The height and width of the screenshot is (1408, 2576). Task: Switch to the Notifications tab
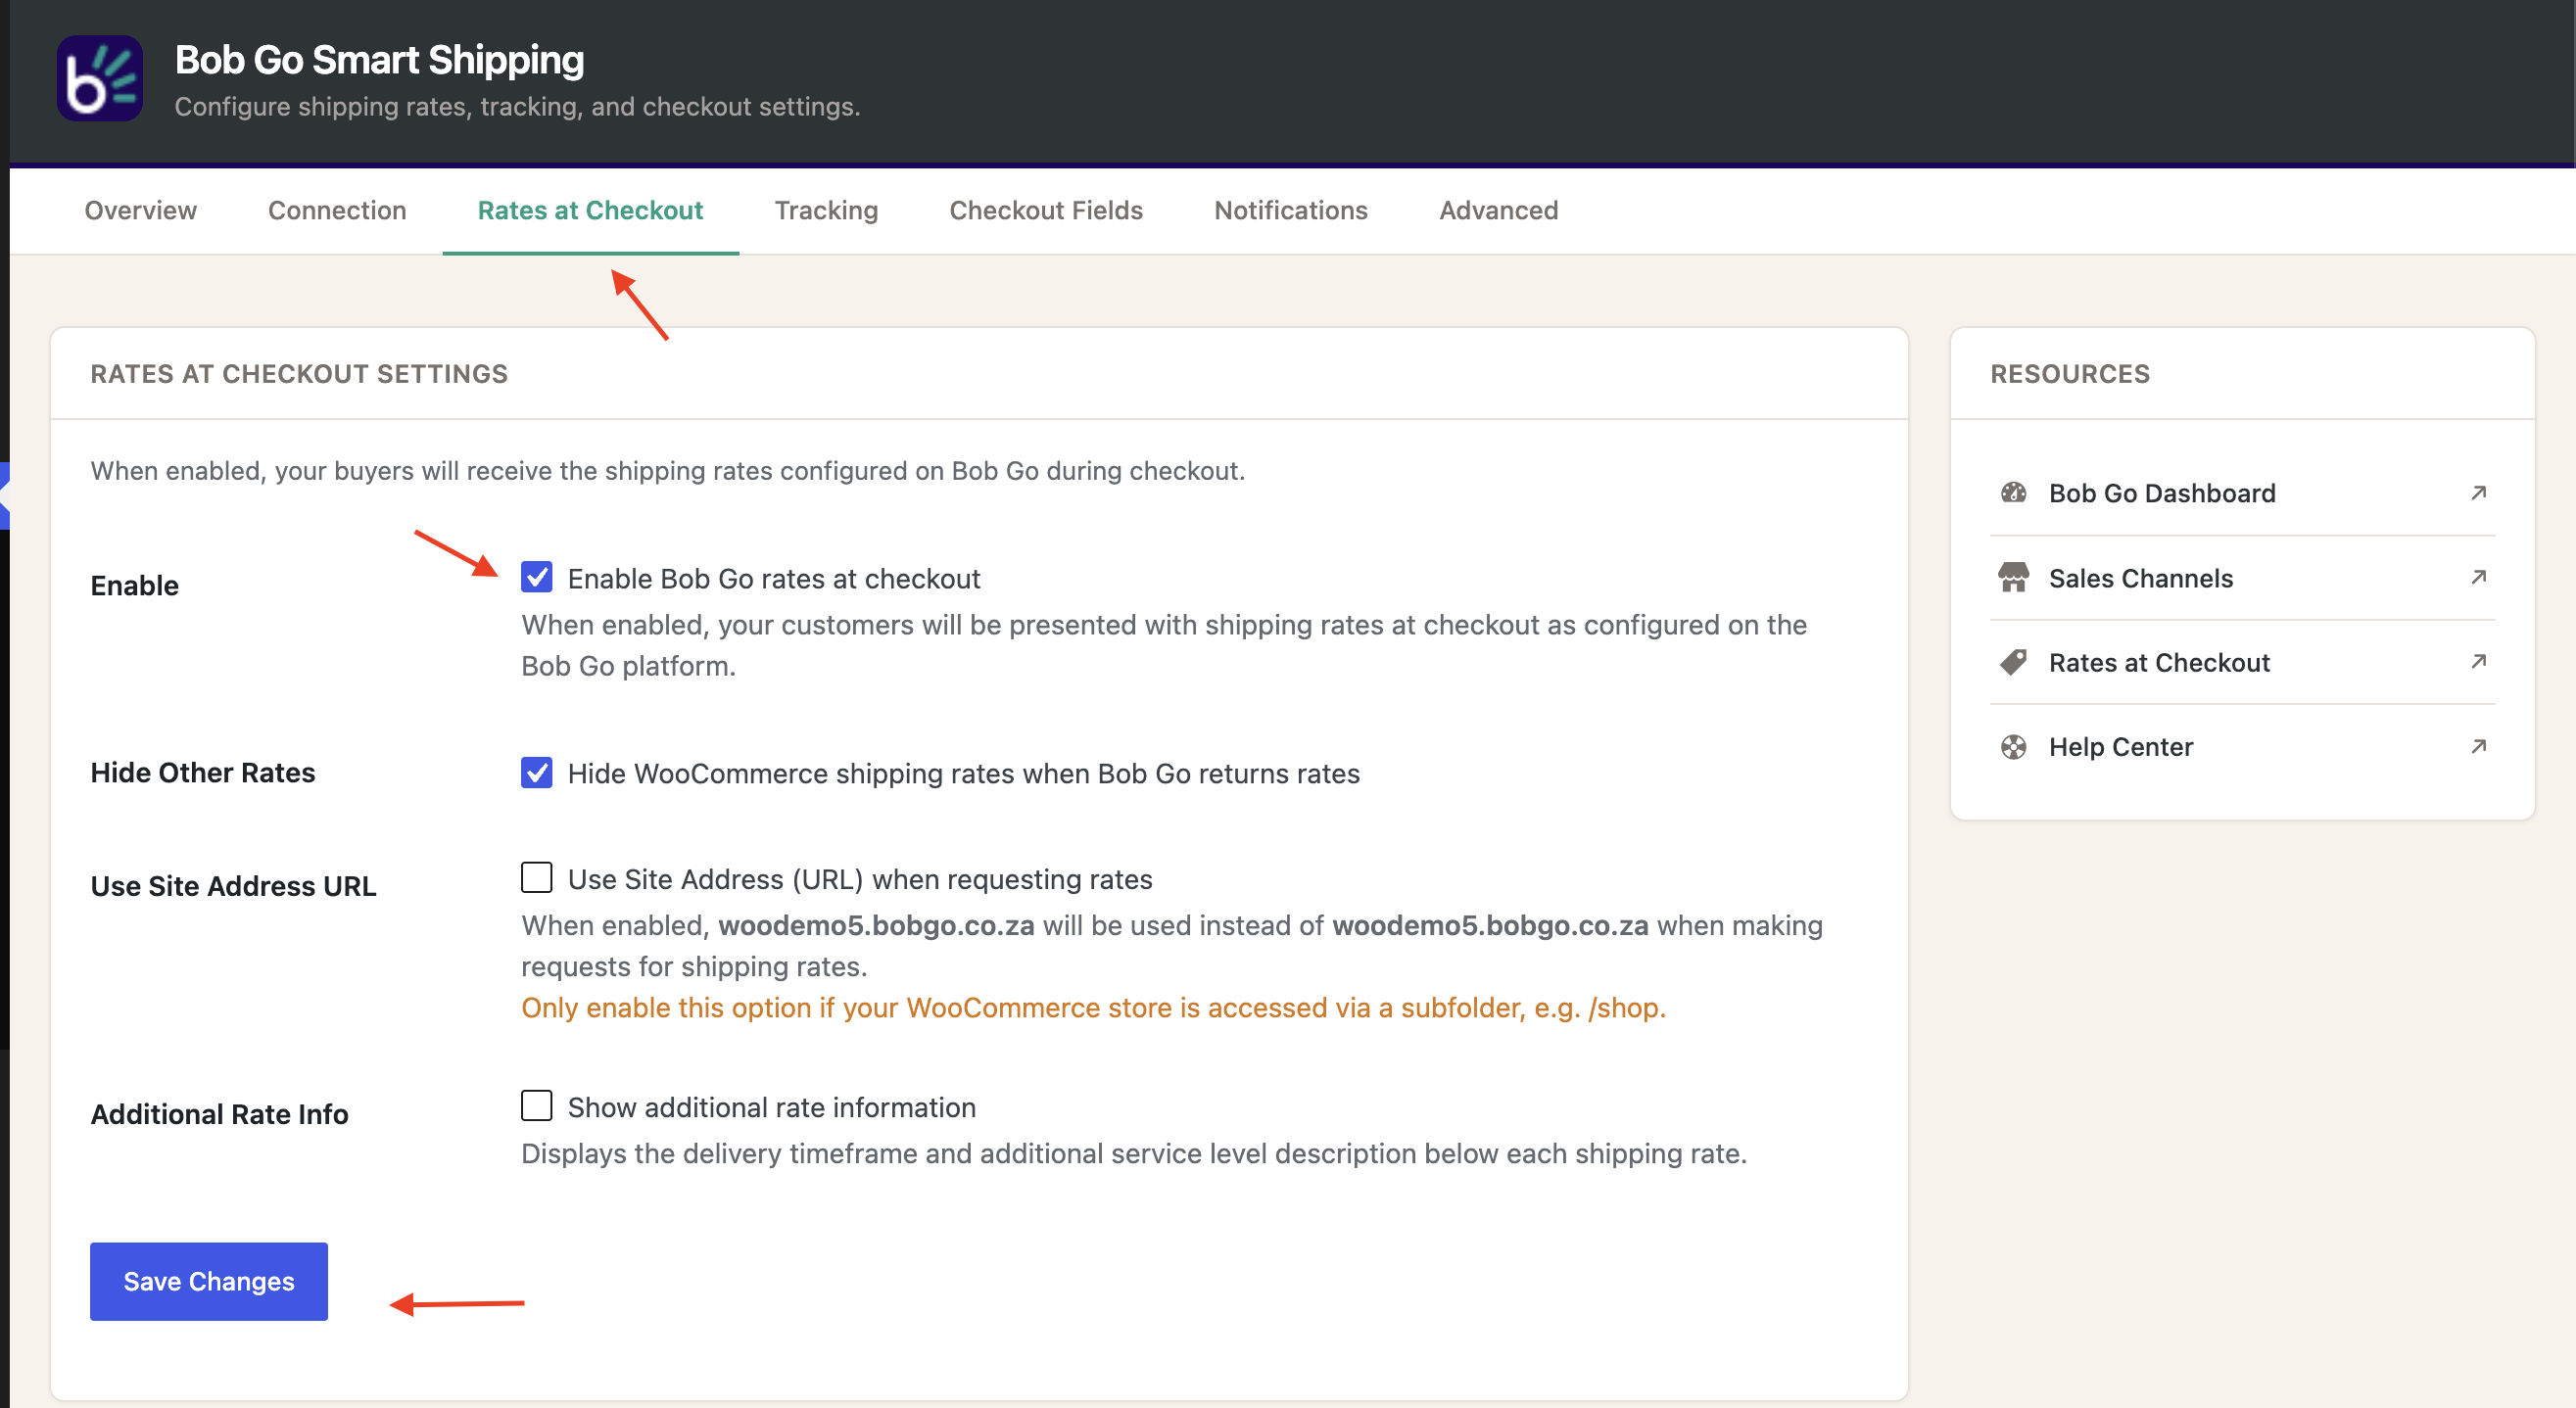1291,210
